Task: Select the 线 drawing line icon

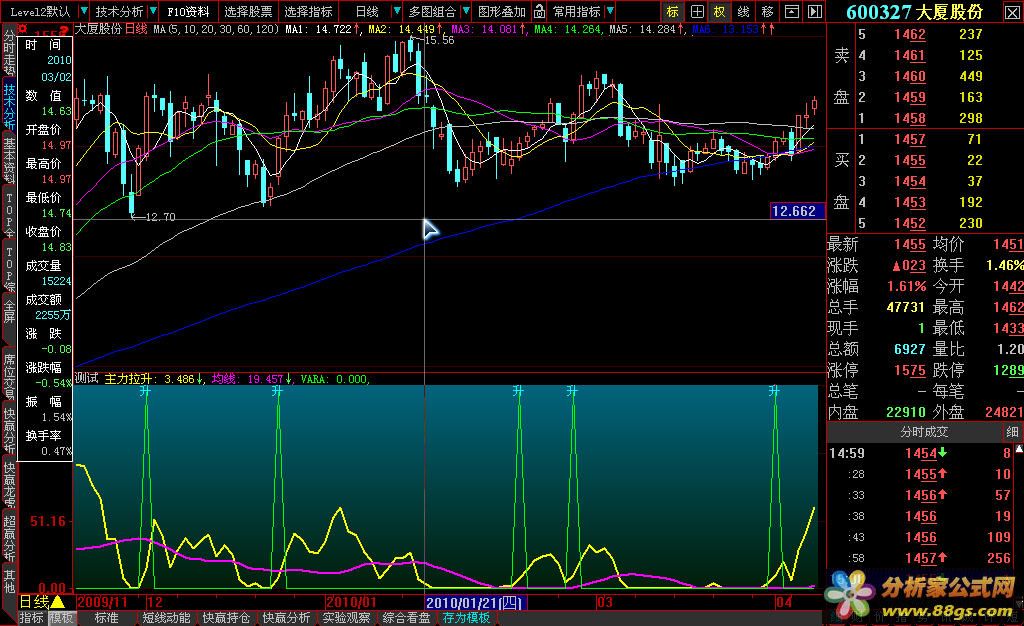Action: (x=743, y=11)
